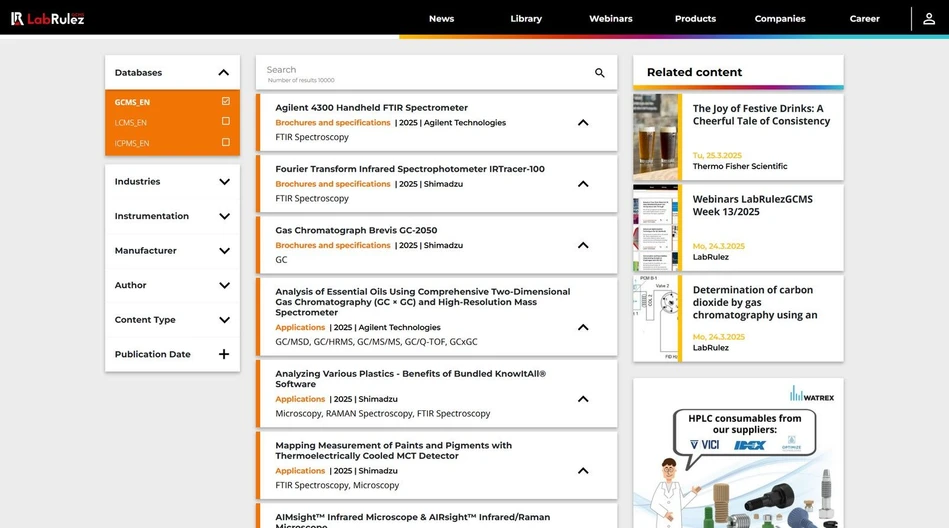Open Gas Chromatograph Brevis GC-2050 title

356,230
